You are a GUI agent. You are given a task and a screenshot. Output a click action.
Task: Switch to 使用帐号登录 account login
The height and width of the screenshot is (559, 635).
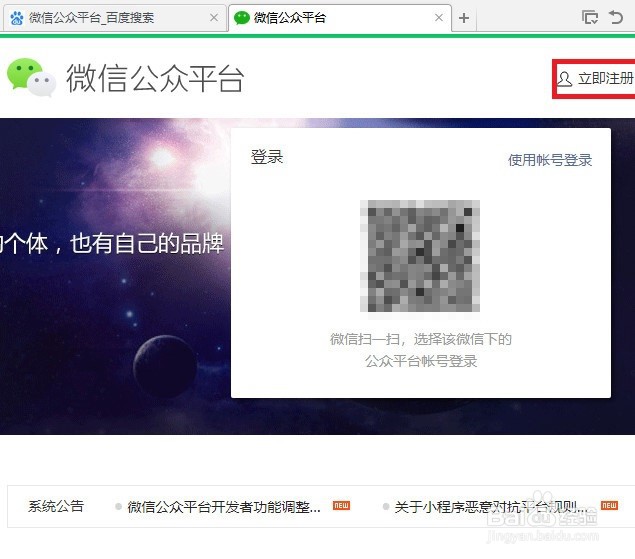pos(550,160)
